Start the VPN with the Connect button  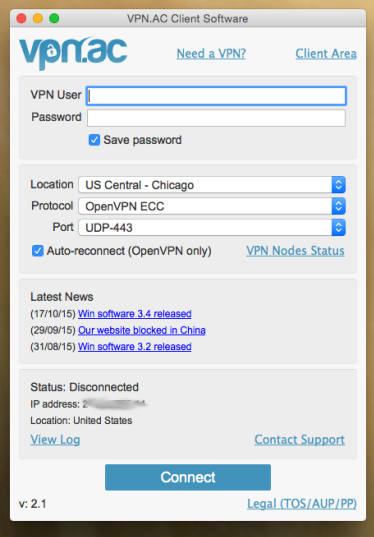pyautogui.click(x=188, y=477)
